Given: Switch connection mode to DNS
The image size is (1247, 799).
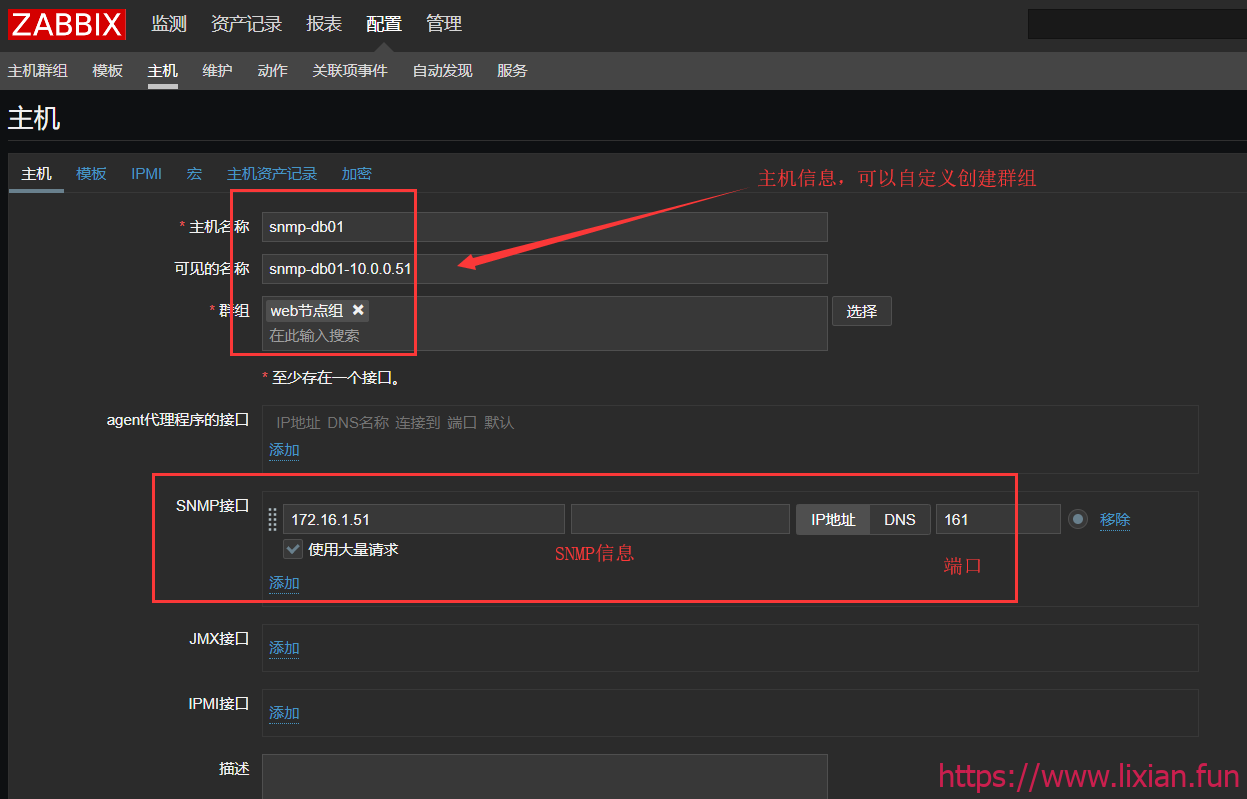Looking at the screenshot, I should pyautogui.click(x=899, y=519).
